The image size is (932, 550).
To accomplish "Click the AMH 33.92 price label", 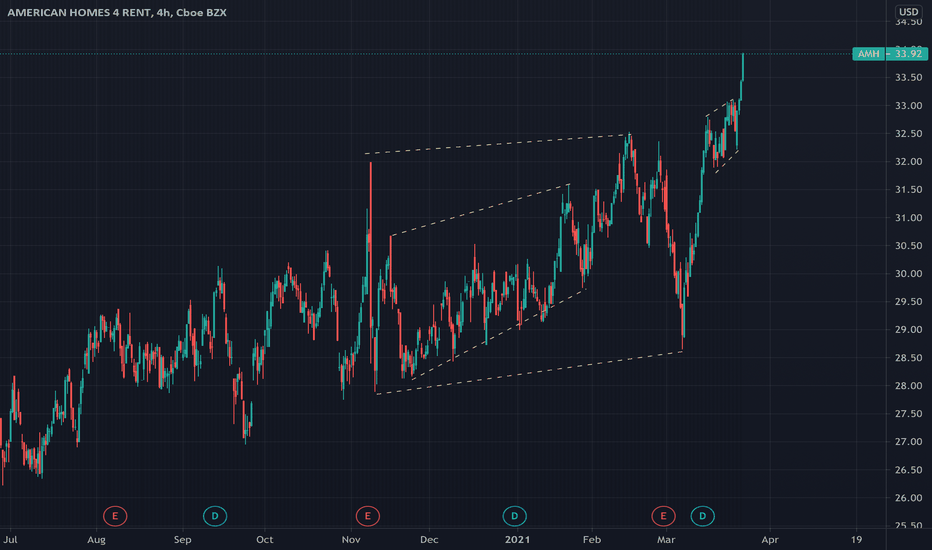I will click(889, 54).
